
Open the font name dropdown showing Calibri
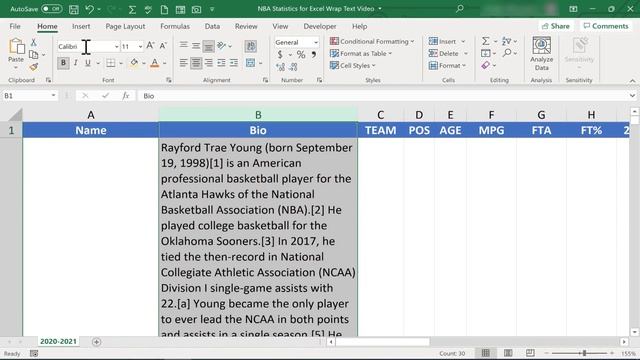coord(116,47)
